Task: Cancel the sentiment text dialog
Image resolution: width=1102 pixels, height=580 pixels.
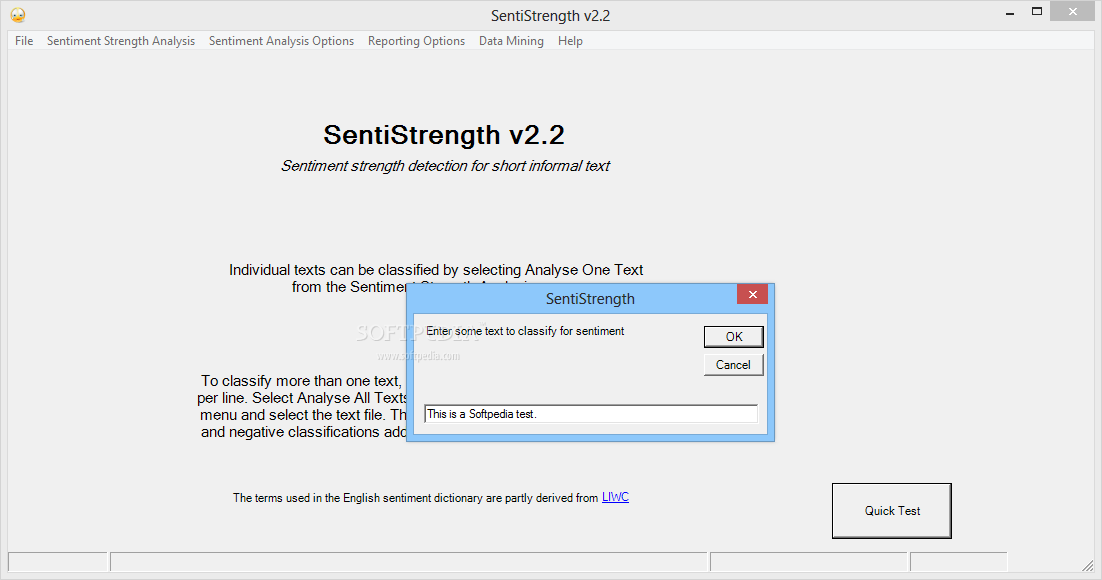Action: point(734,365)
